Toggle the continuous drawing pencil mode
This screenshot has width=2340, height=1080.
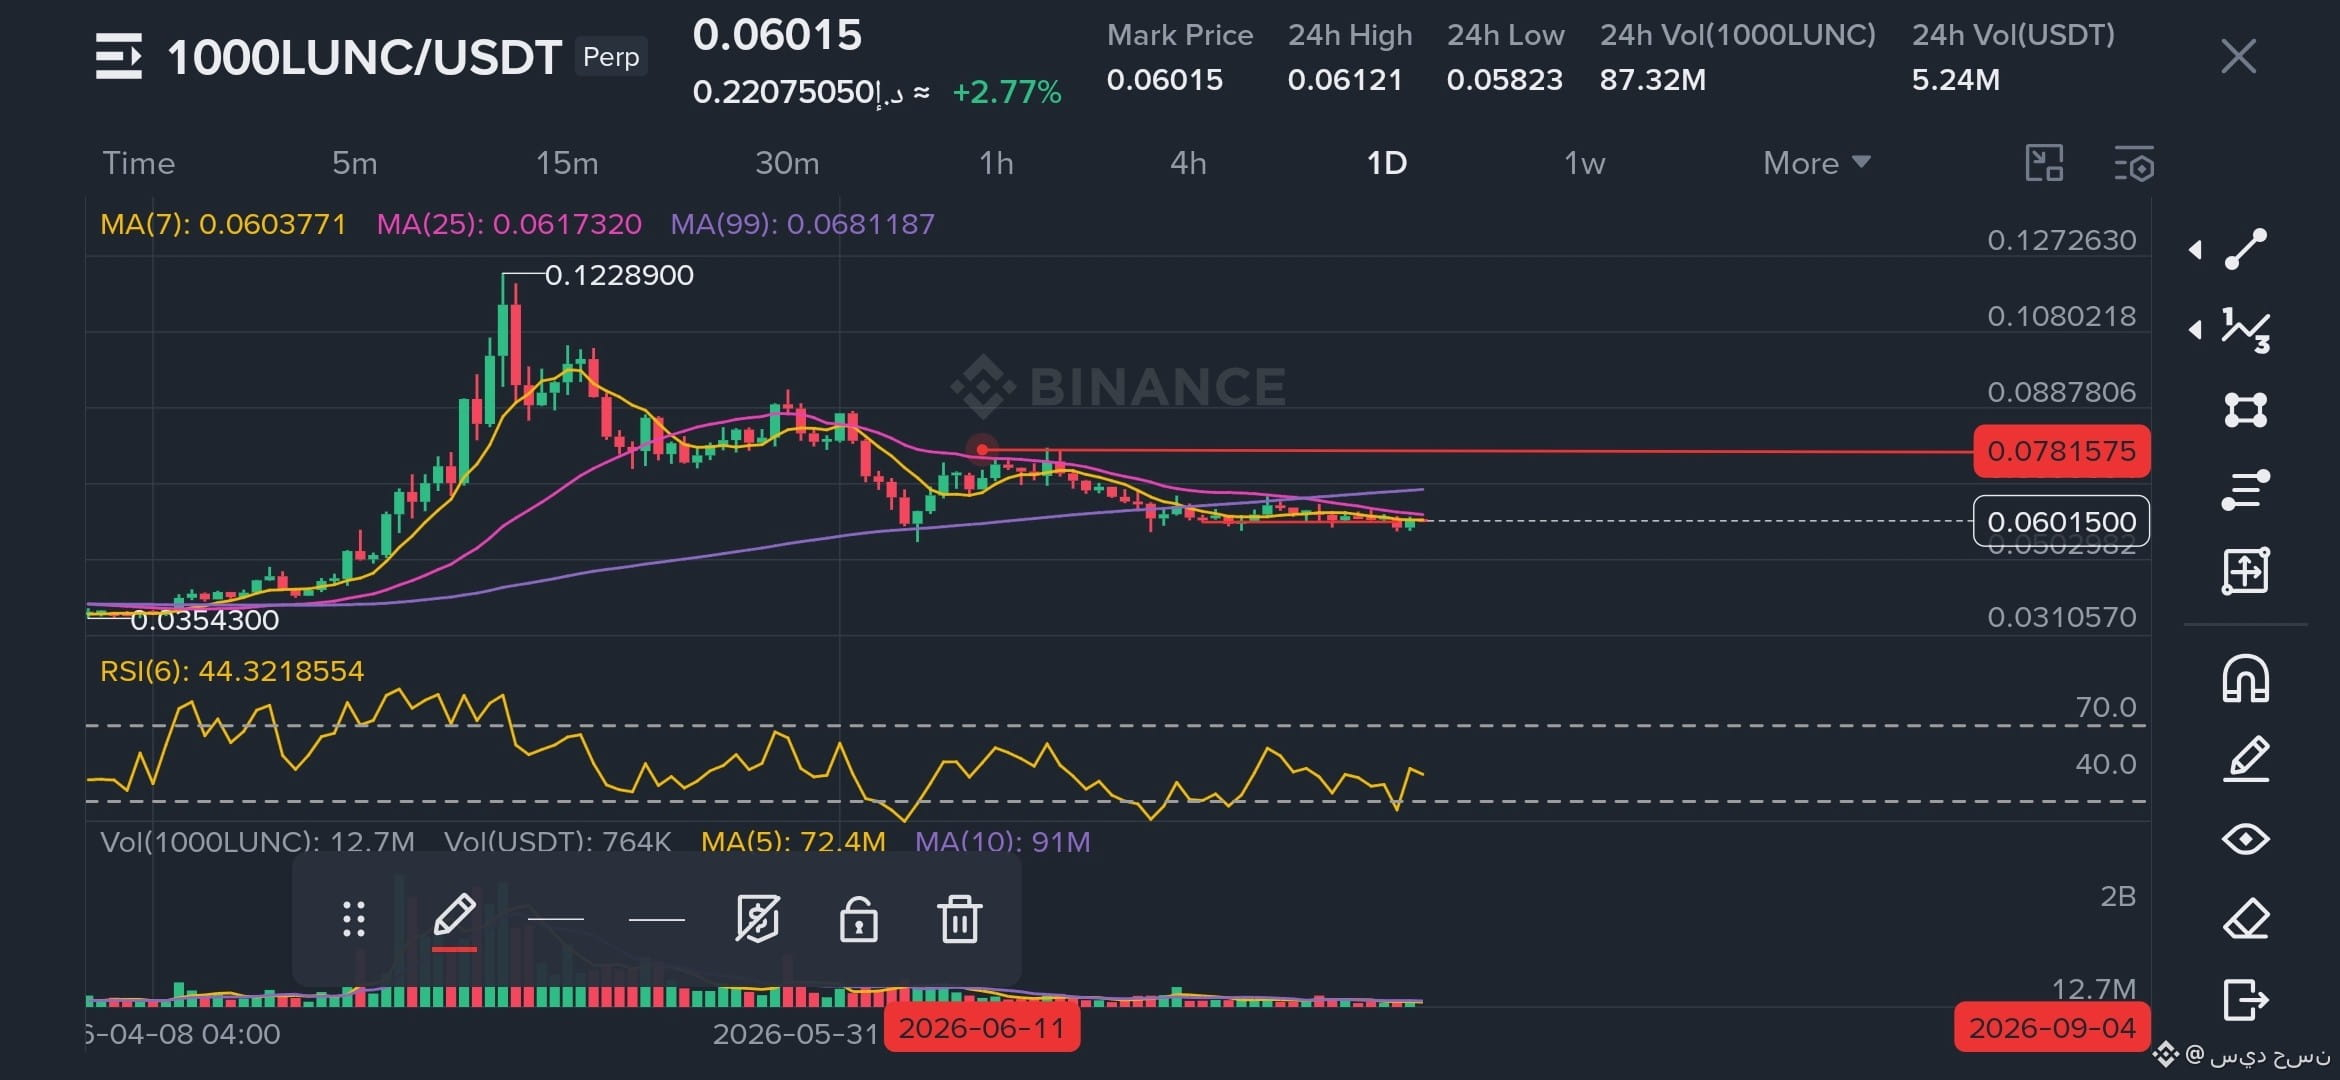tap(2245, 758)
